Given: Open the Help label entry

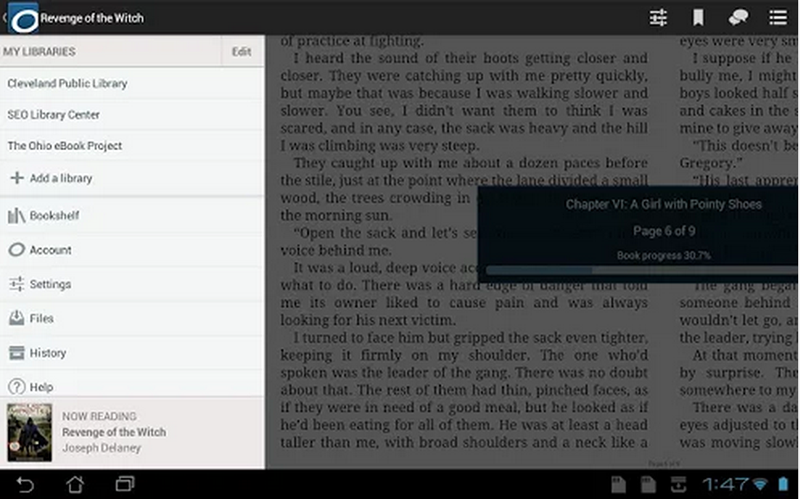Looking at the screenshot, I should point(41,387).
